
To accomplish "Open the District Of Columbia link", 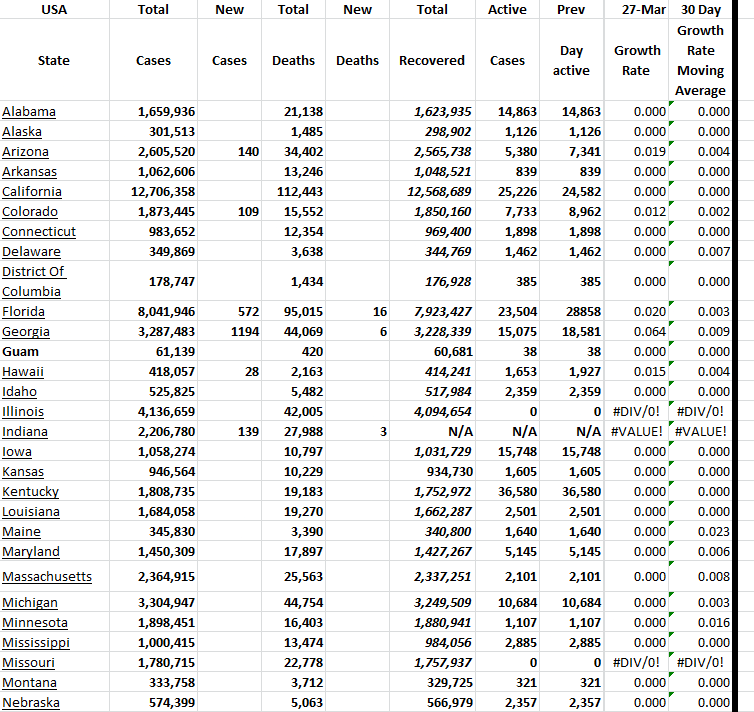I will point(33,281).
